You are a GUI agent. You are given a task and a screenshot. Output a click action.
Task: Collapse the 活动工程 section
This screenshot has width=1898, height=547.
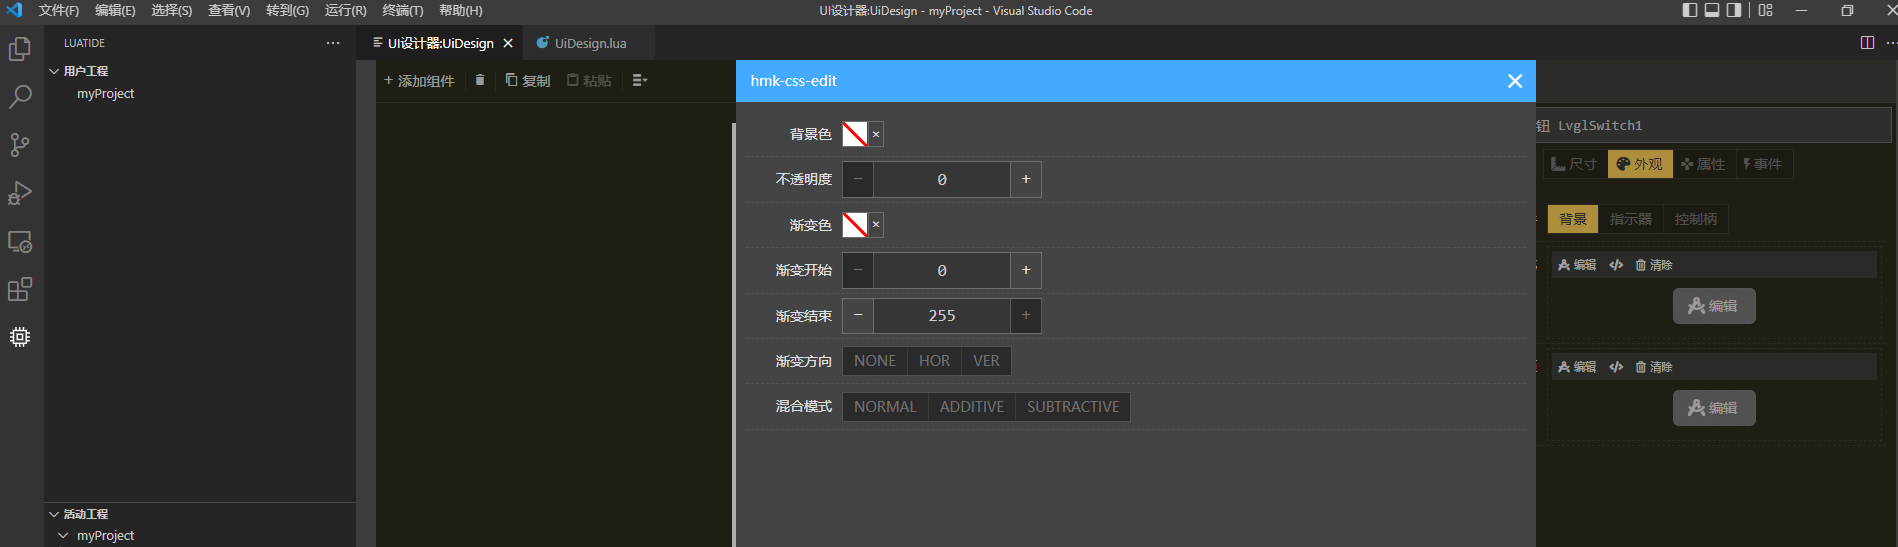coord(54,514)
